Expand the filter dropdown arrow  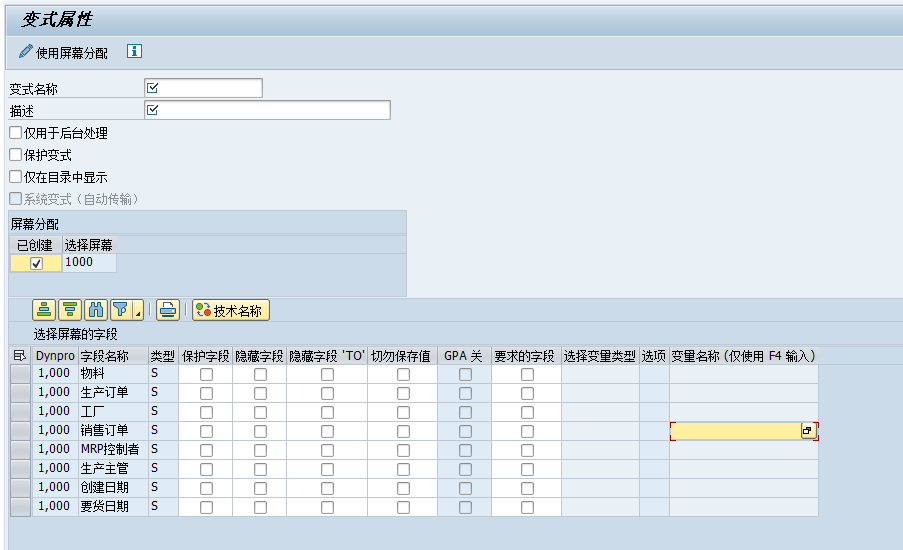point(137,313)
